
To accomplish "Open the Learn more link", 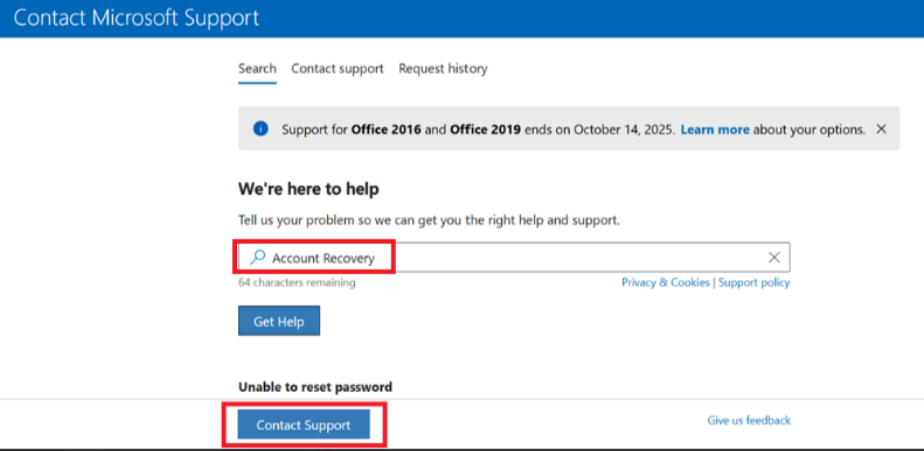I will tap(715, 129).
